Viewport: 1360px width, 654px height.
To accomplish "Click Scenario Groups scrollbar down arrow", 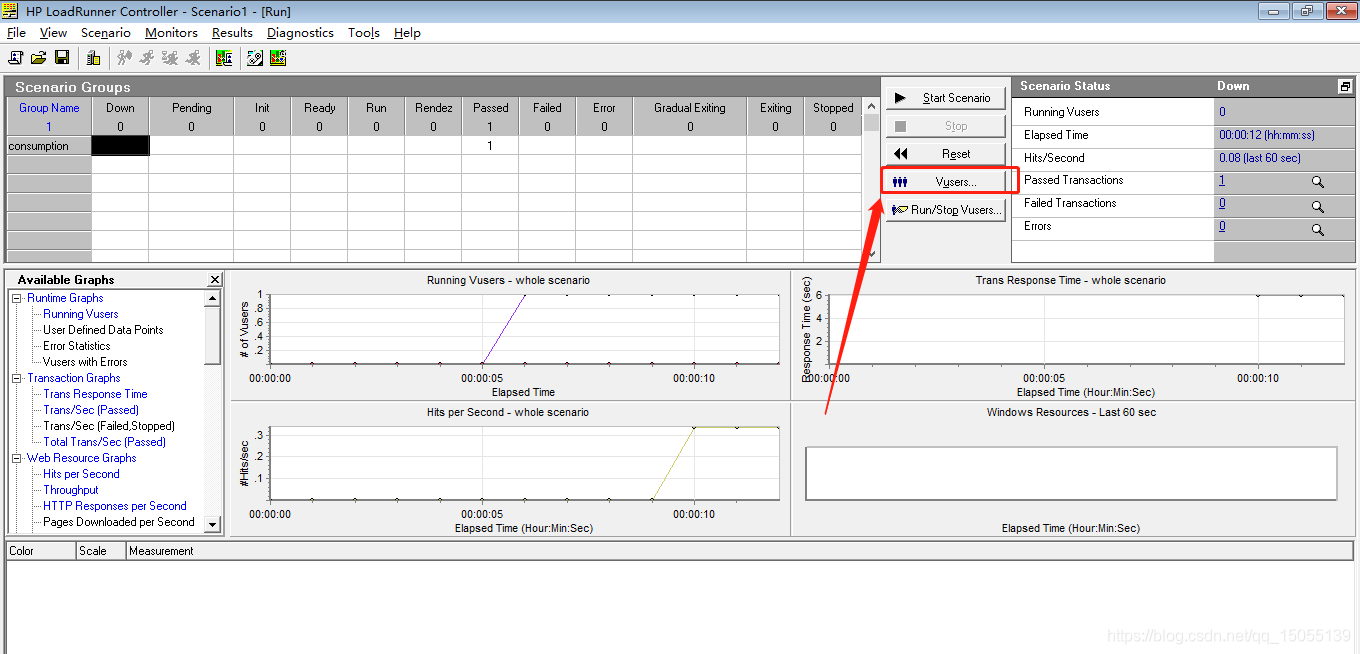I will pyautogui.click(x=871, y=254).
